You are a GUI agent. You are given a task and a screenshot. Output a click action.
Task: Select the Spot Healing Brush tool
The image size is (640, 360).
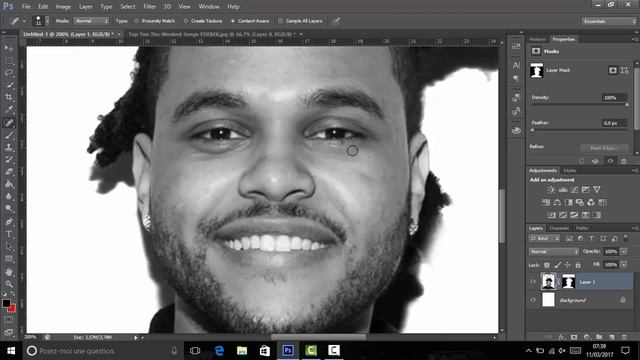[x=9, y=122]
